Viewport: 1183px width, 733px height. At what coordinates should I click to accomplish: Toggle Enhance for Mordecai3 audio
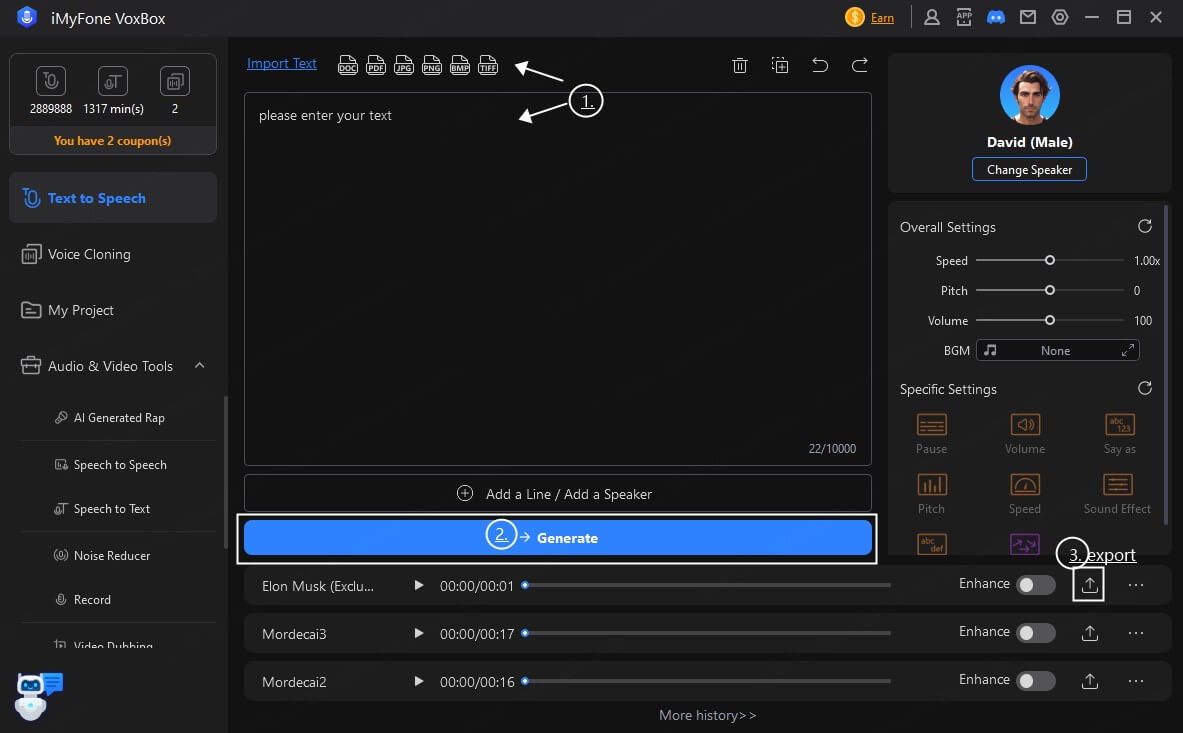pos(1036,633)
